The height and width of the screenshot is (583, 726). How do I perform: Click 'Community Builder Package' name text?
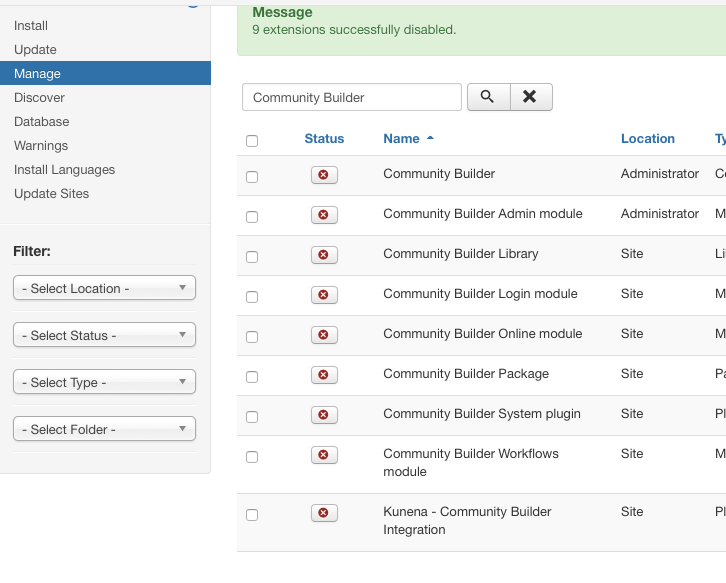click(x=466, y=374)
